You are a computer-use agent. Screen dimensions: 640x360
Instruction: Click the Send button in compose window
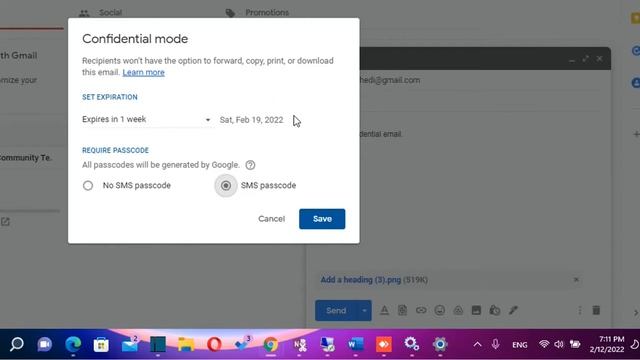(x=336, y=311)
